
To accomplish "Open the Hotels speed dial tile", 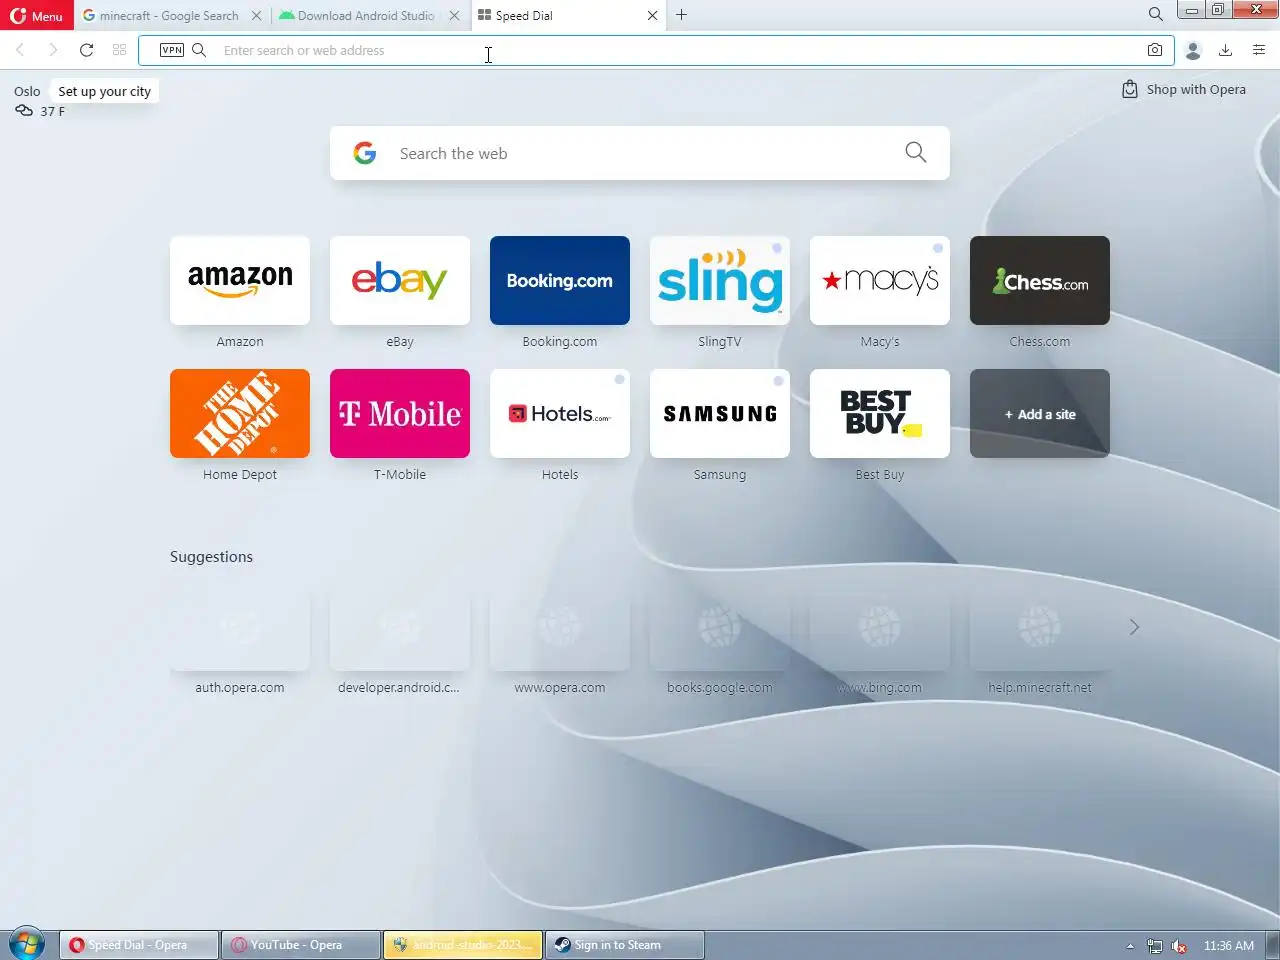I will click(x=560, y=413).
